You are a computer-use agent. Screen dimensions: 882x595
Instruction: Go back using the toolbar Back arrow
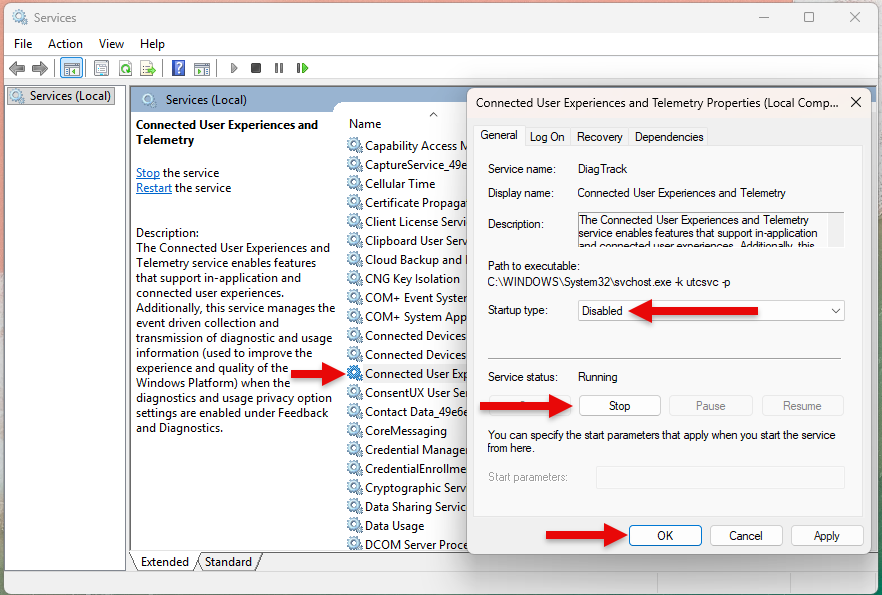point(17,69)
